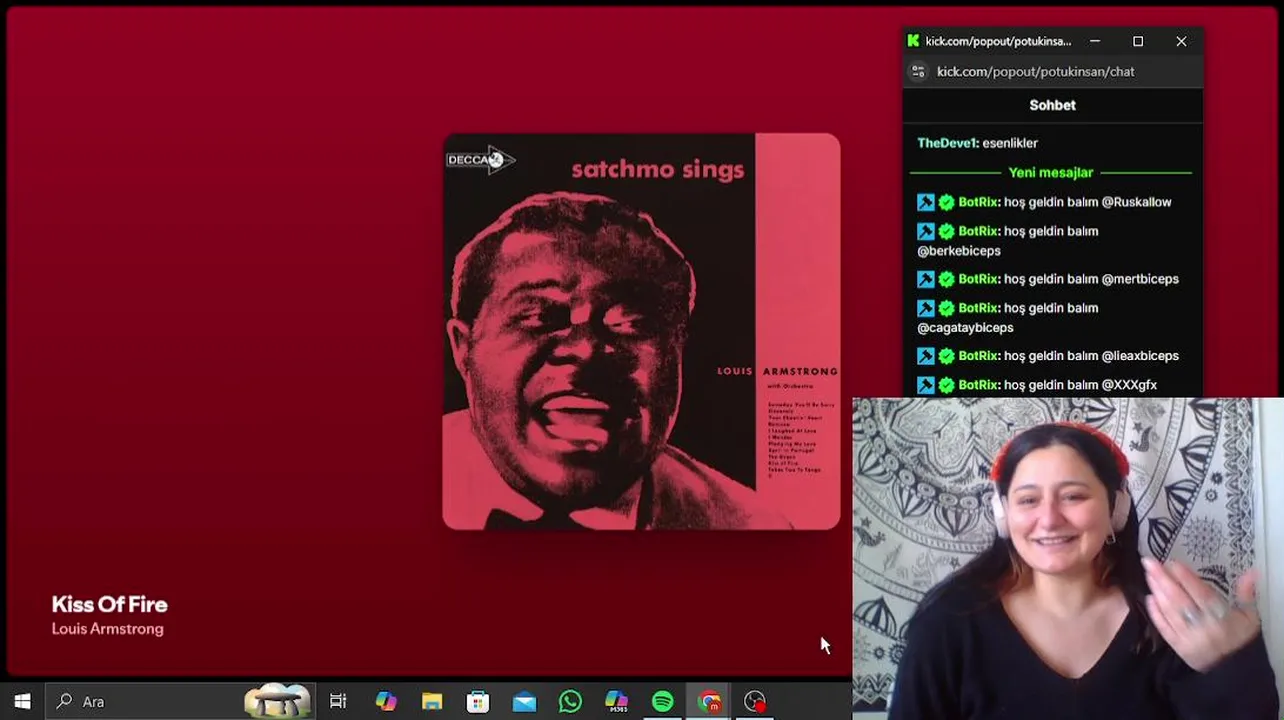
Task: Click the @XXXgfx mention in chat
Action: (1129, 385)
